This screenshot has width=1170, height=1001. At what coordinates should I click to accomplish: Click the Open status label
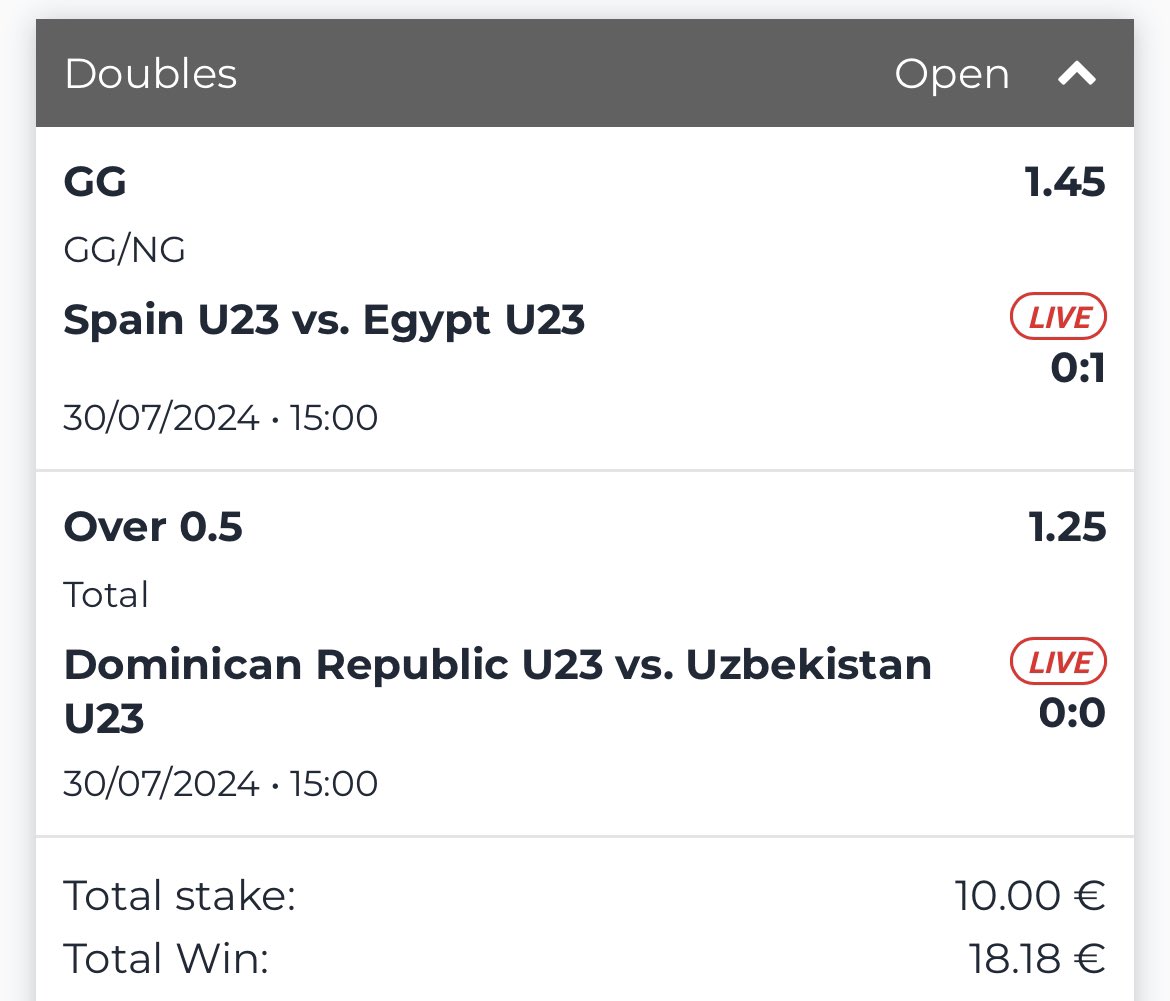[x=952, y=75]
